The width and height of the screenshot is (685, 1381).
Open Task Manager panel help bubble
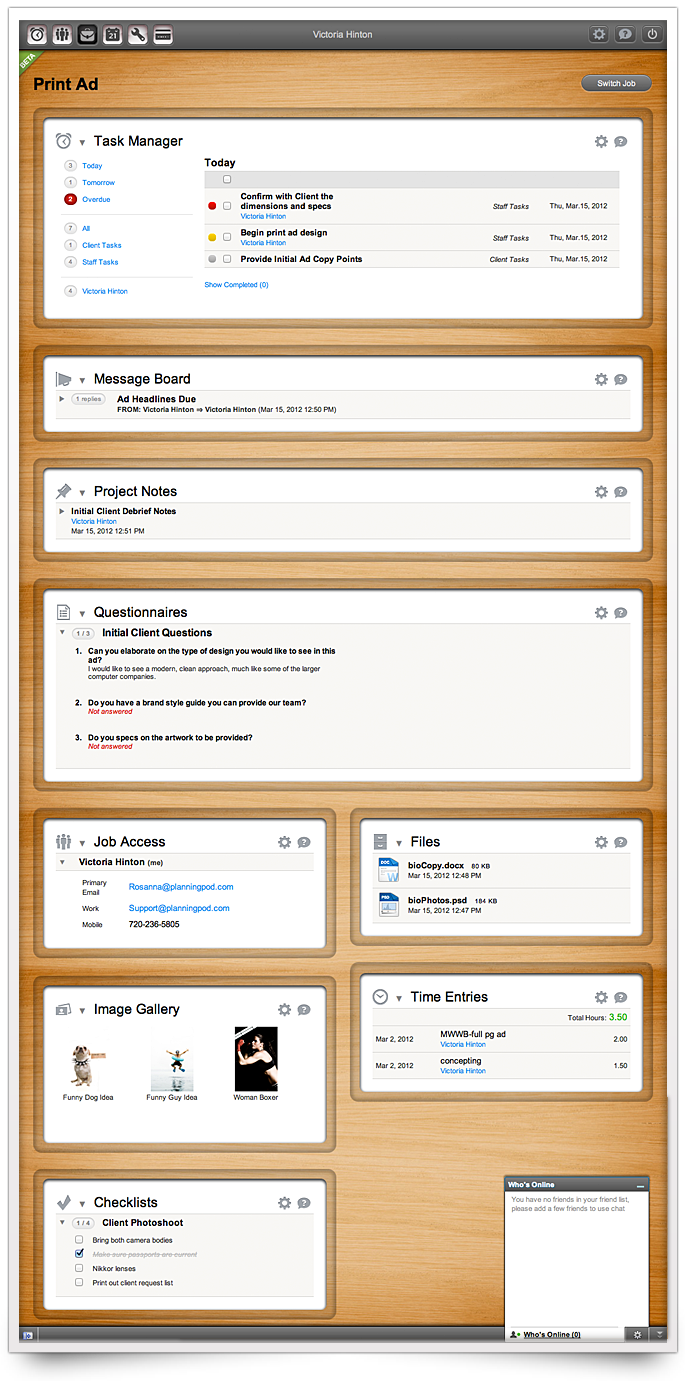point(621,142)
